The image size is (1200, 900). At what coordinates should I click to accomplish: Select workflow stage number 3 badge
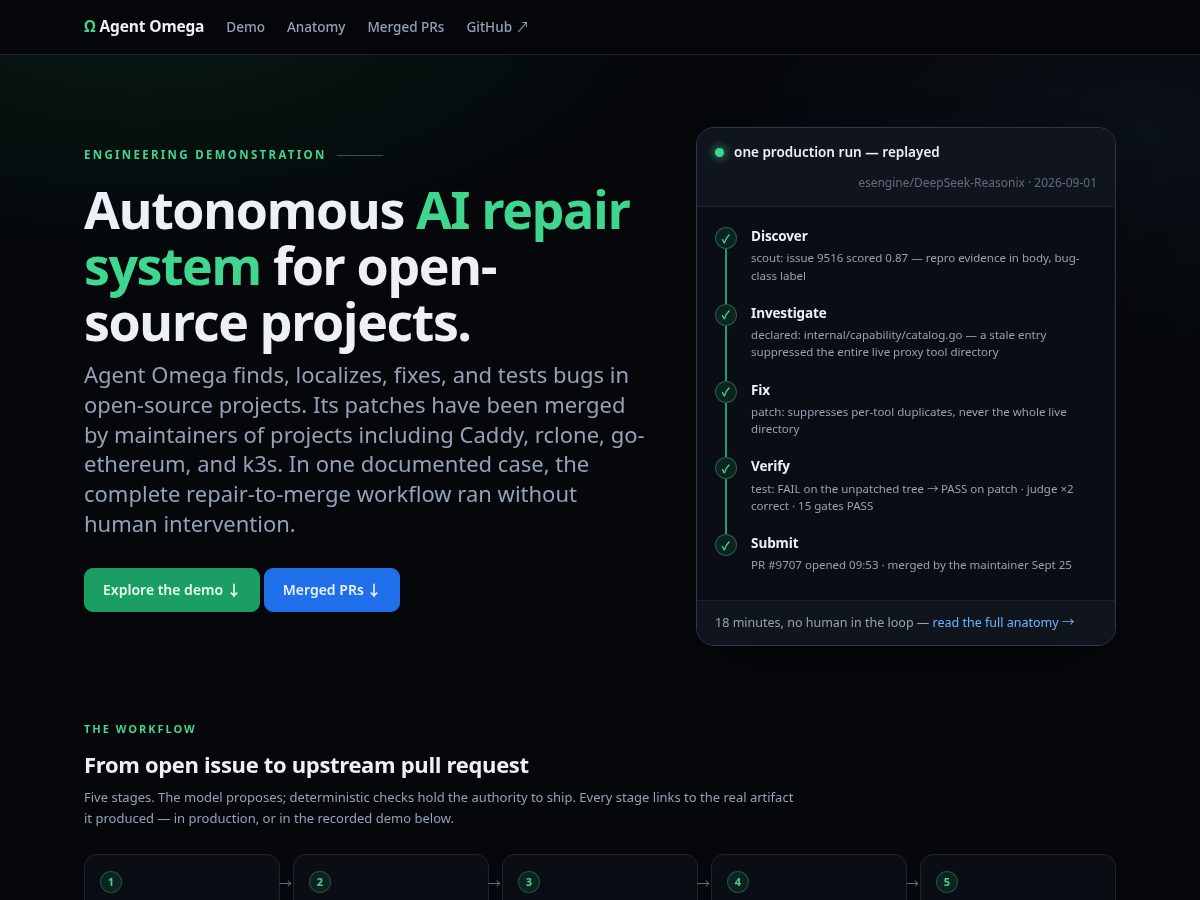[x=529, y=882]
